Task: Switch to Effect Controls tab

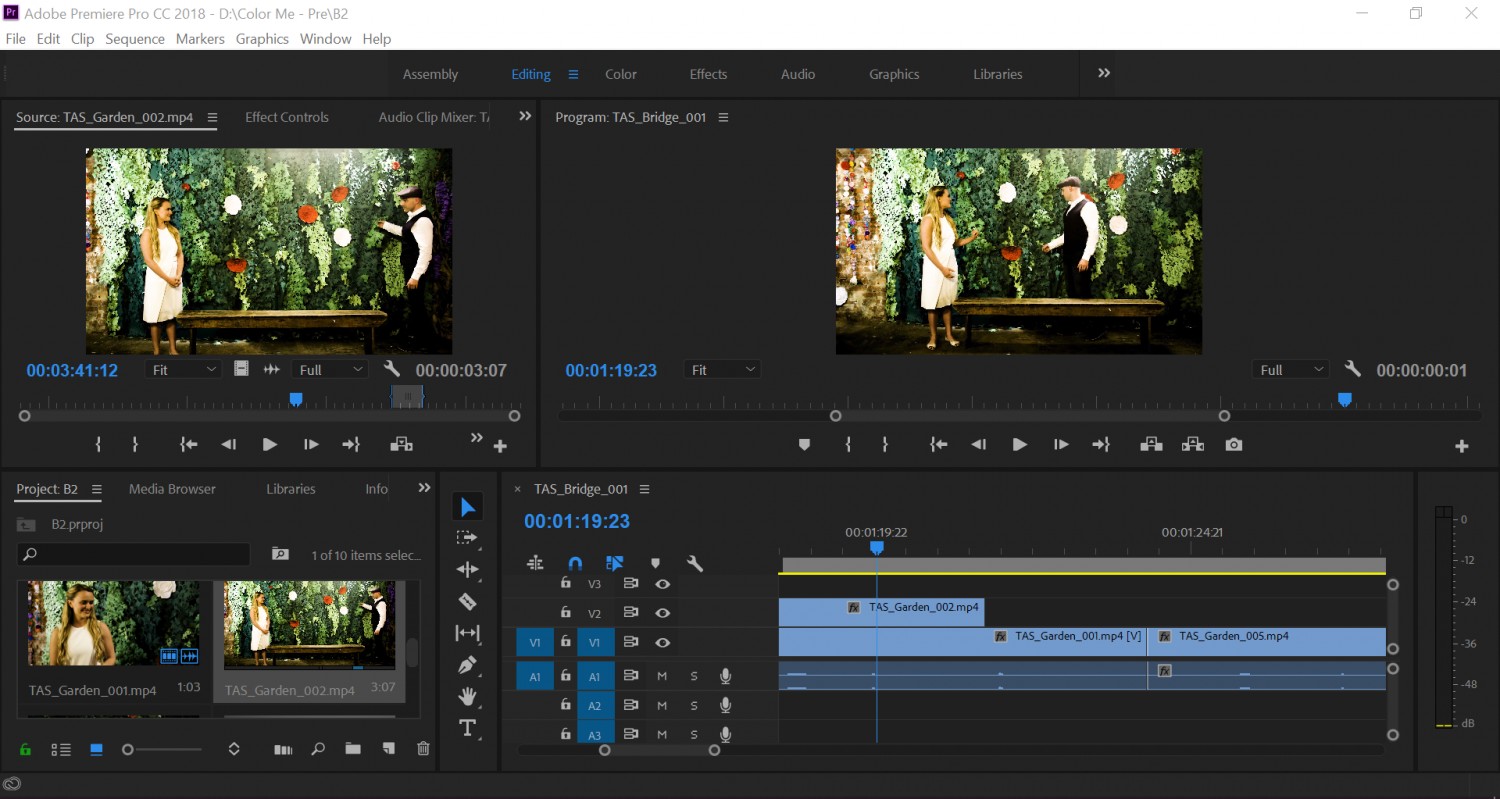Action: [x=287, y=117]
